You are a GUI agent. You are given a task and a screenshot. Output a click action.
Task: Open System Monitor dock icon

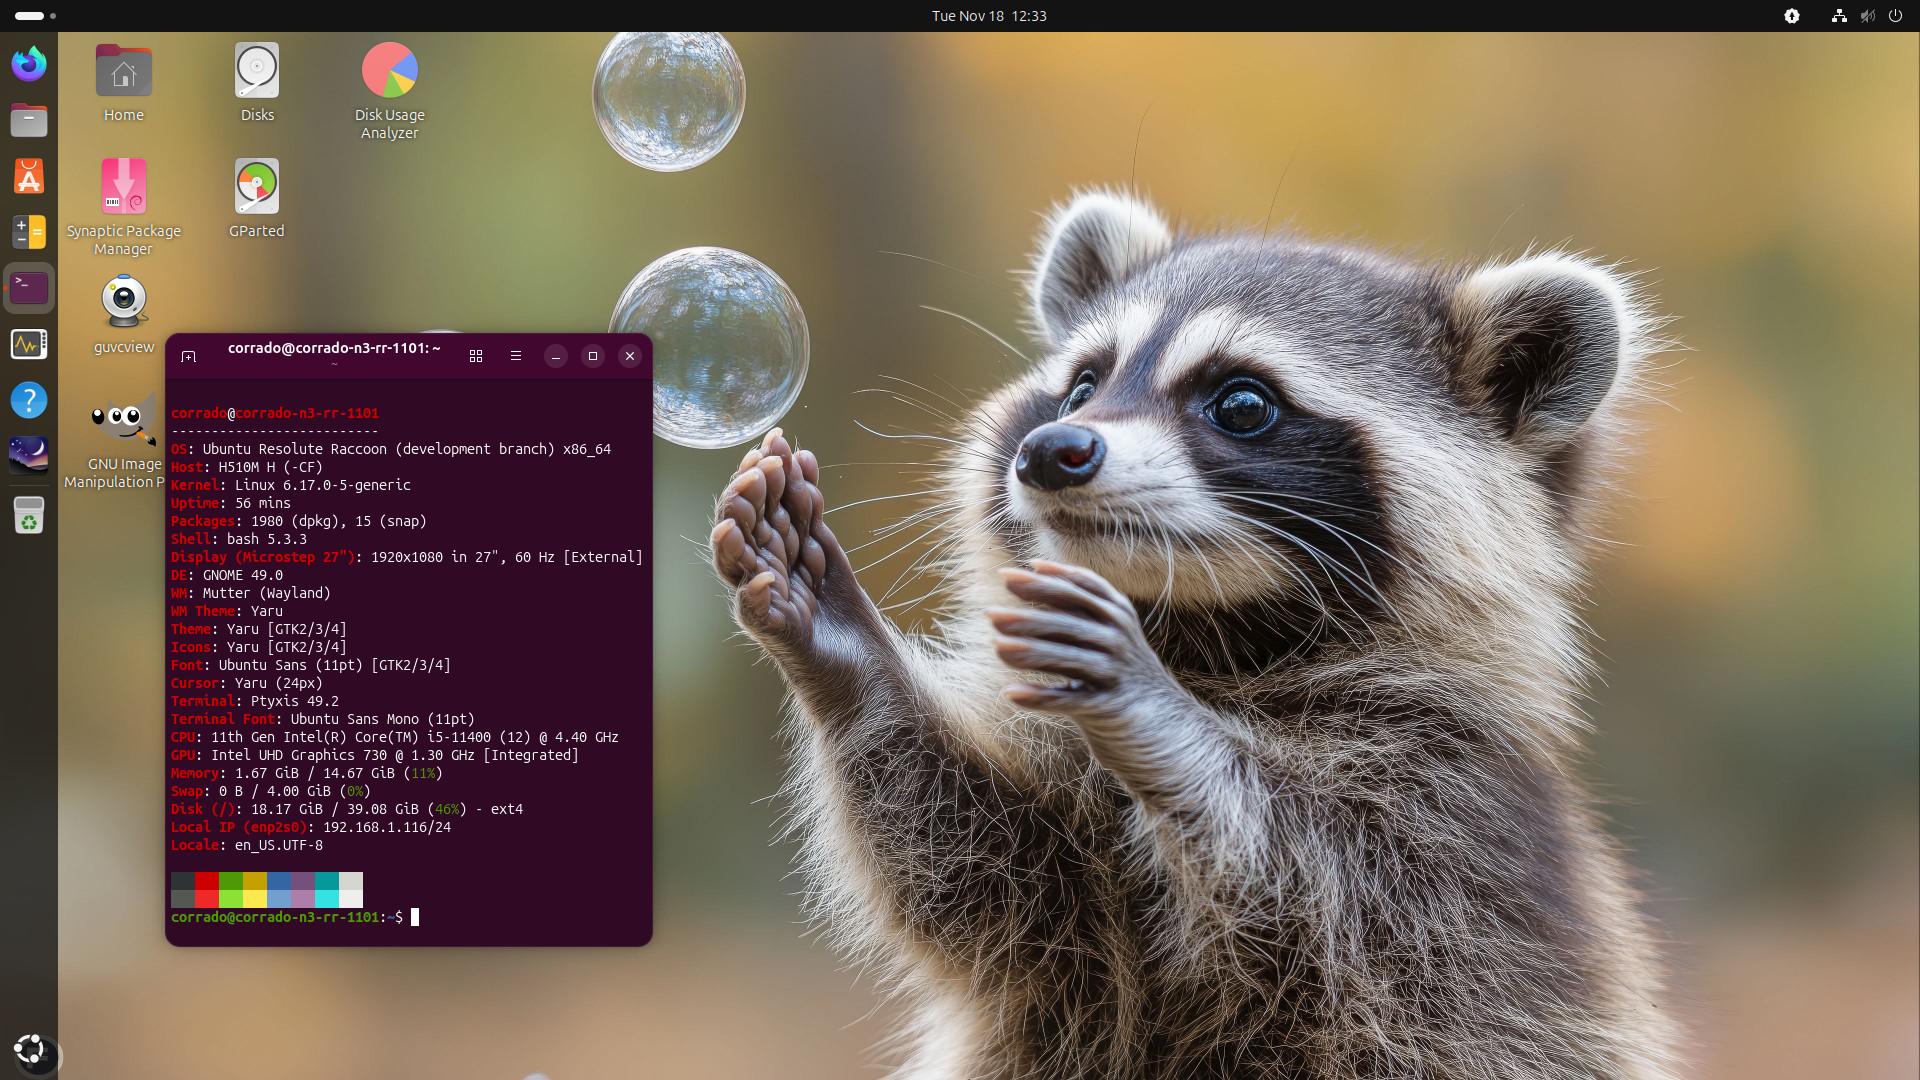coord(29,345)
